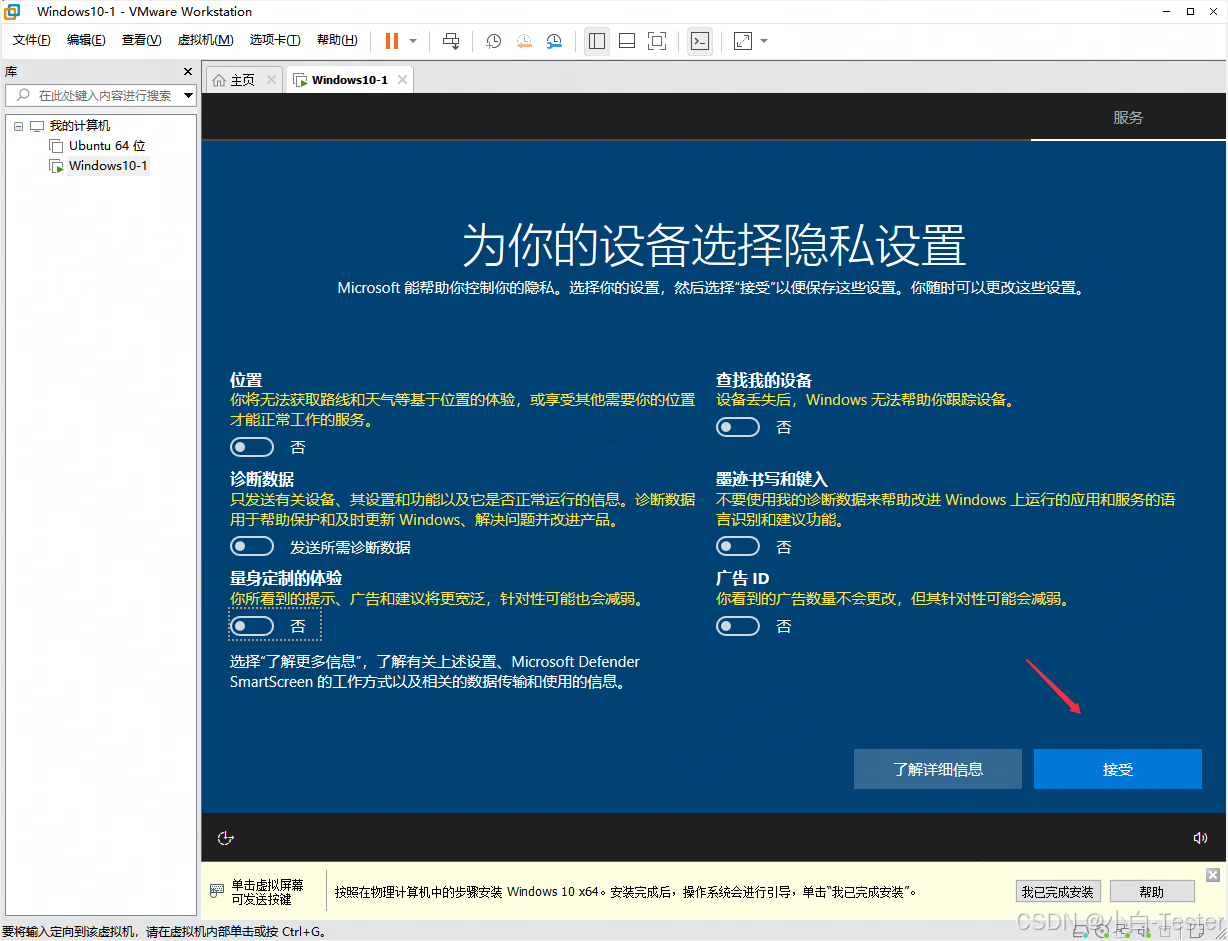Click the 服务 tab in setup header

pos(1128,117)
